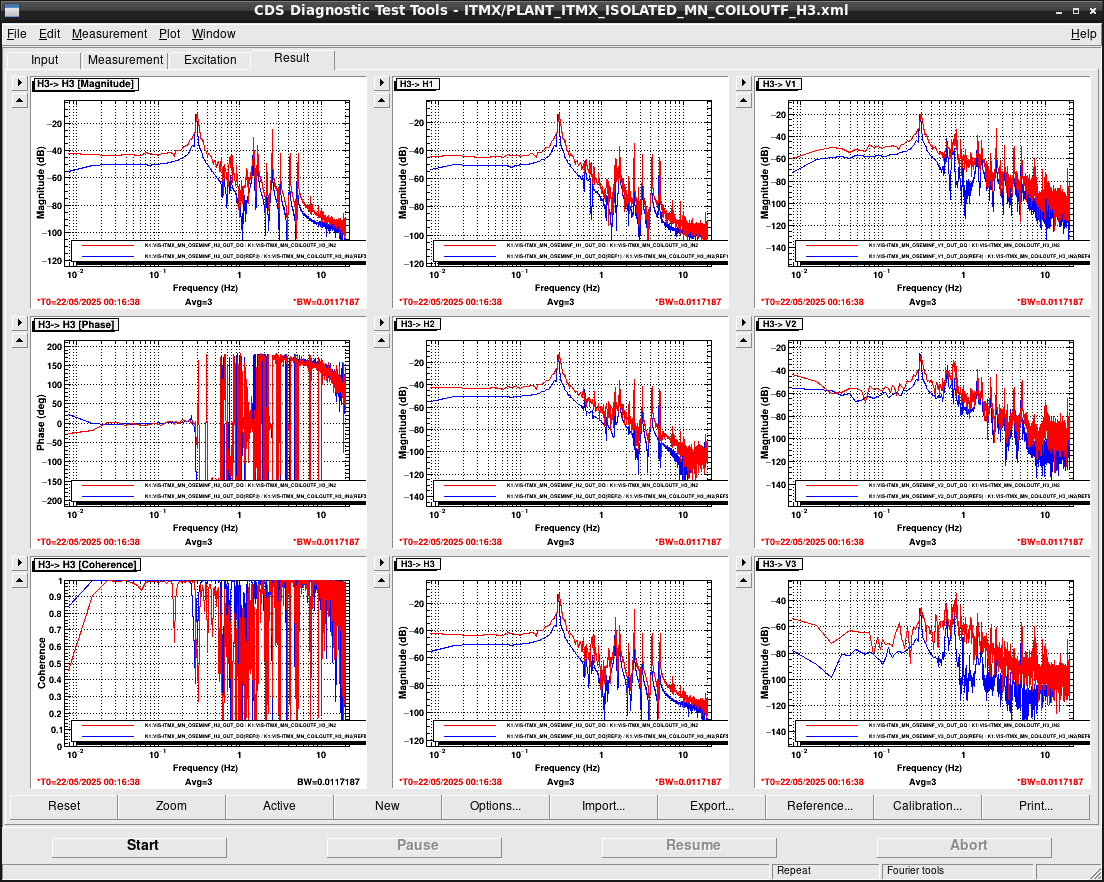Click the Fourier tools status field

pos(958,871)
